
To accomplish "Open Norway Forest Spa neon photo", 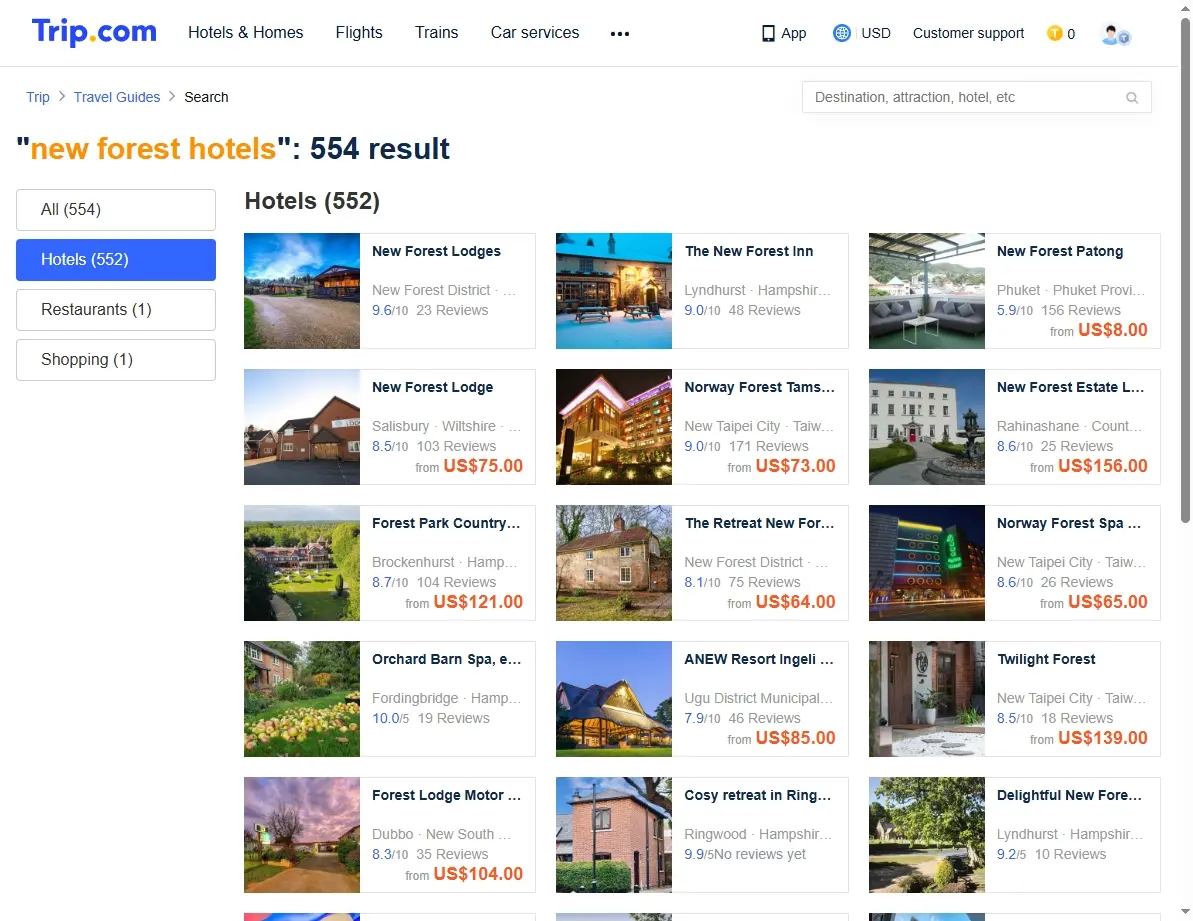I will click(x=927, y=564).
